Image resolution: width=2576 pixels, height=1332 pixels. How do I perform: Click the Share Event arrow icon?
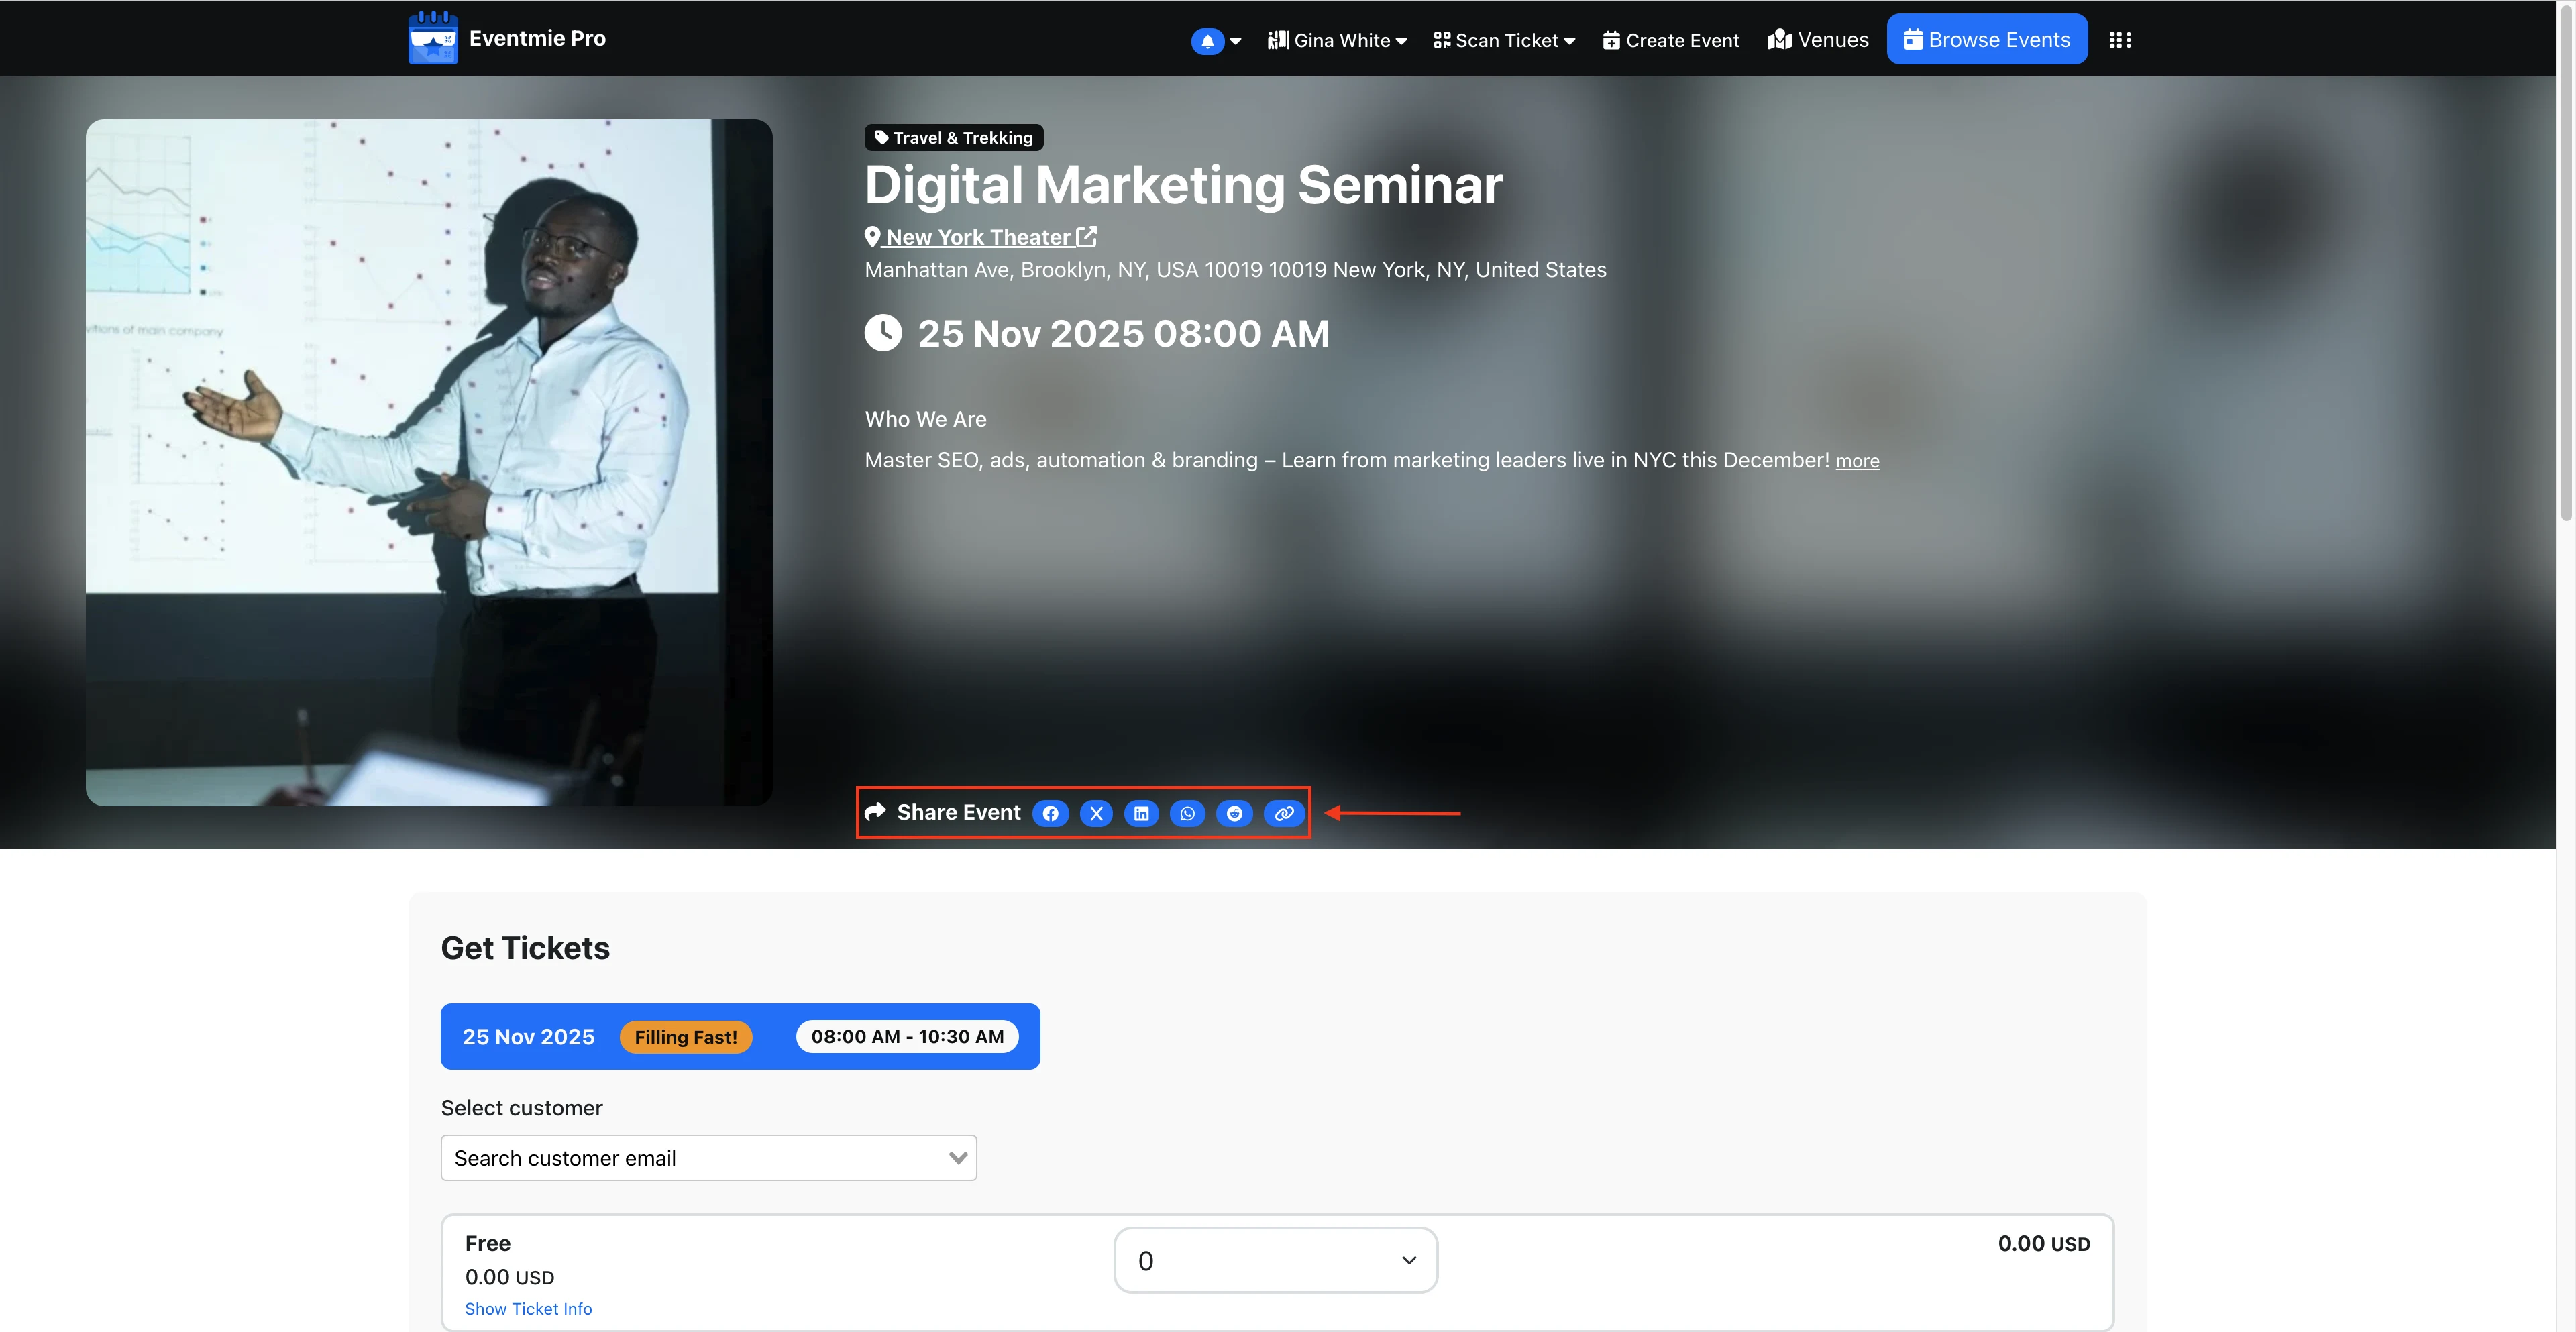875,812
